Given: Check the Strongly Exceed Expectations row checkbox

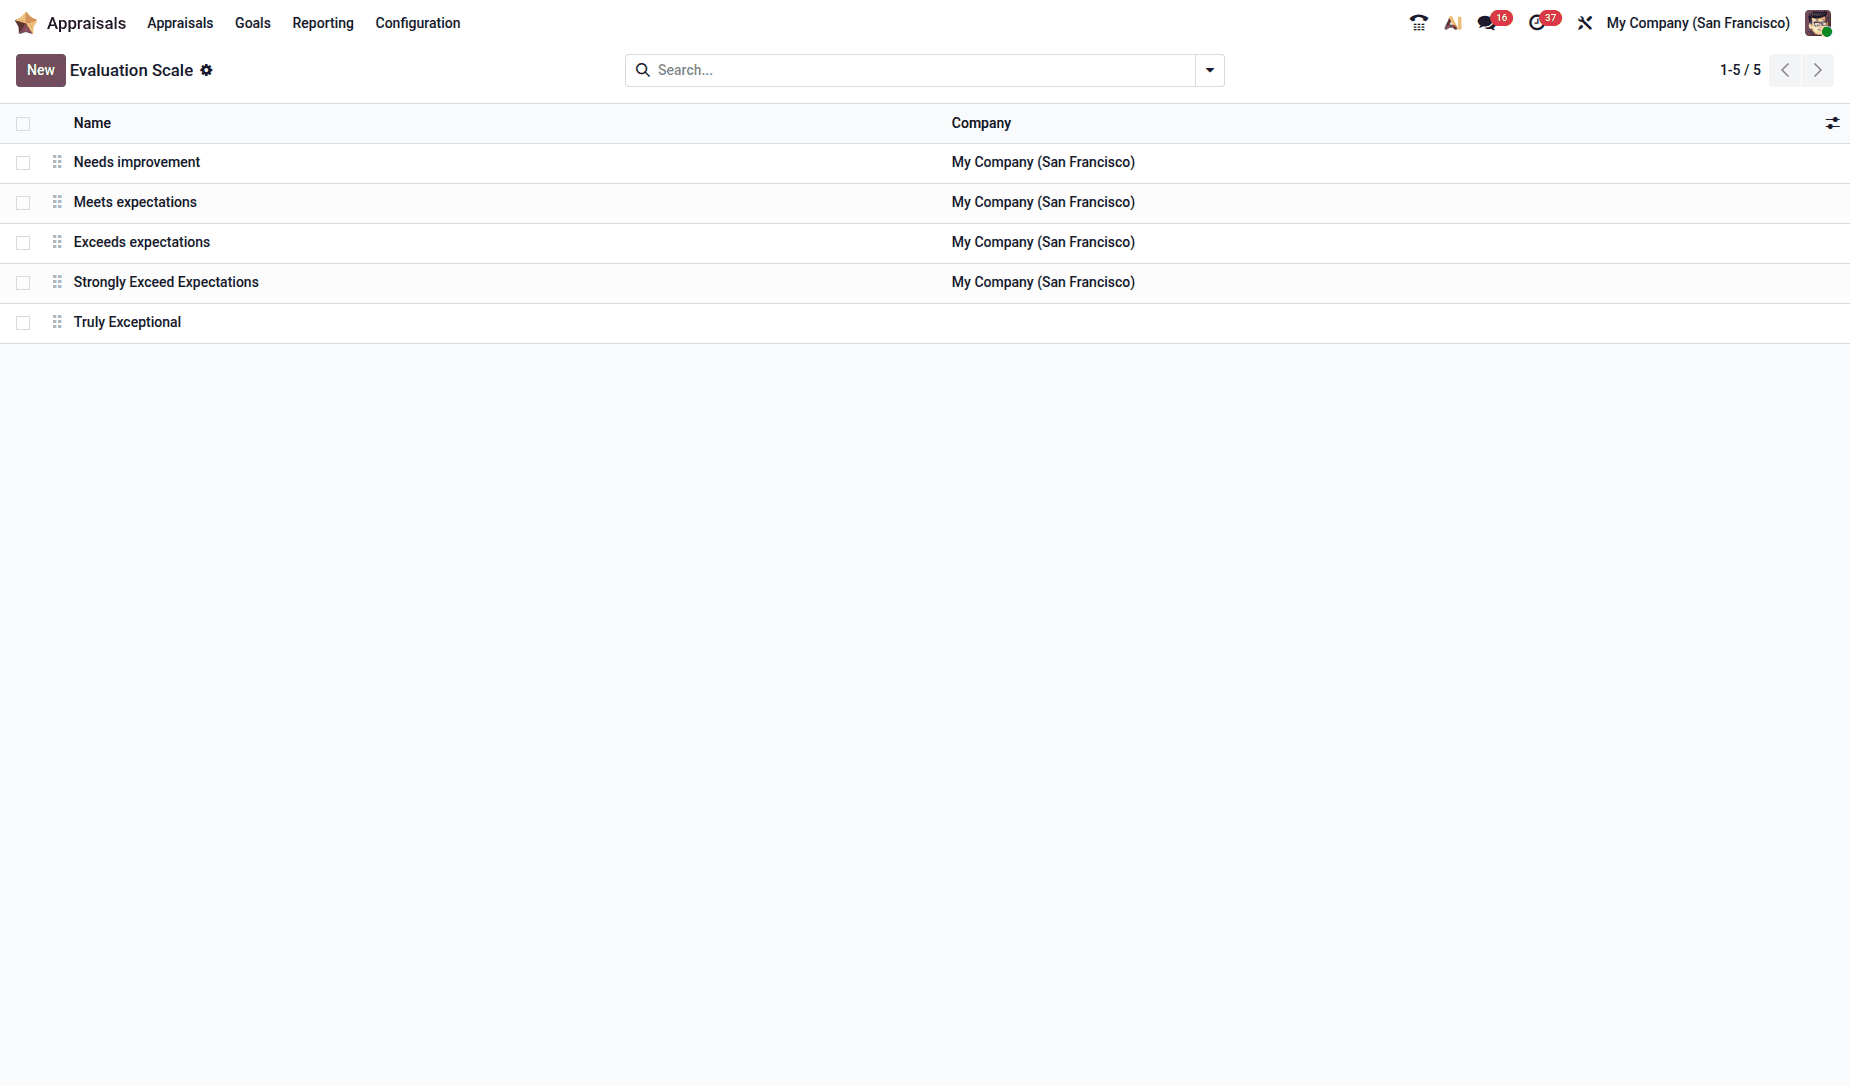Looking at the screenshot, I should pos(23,283).
